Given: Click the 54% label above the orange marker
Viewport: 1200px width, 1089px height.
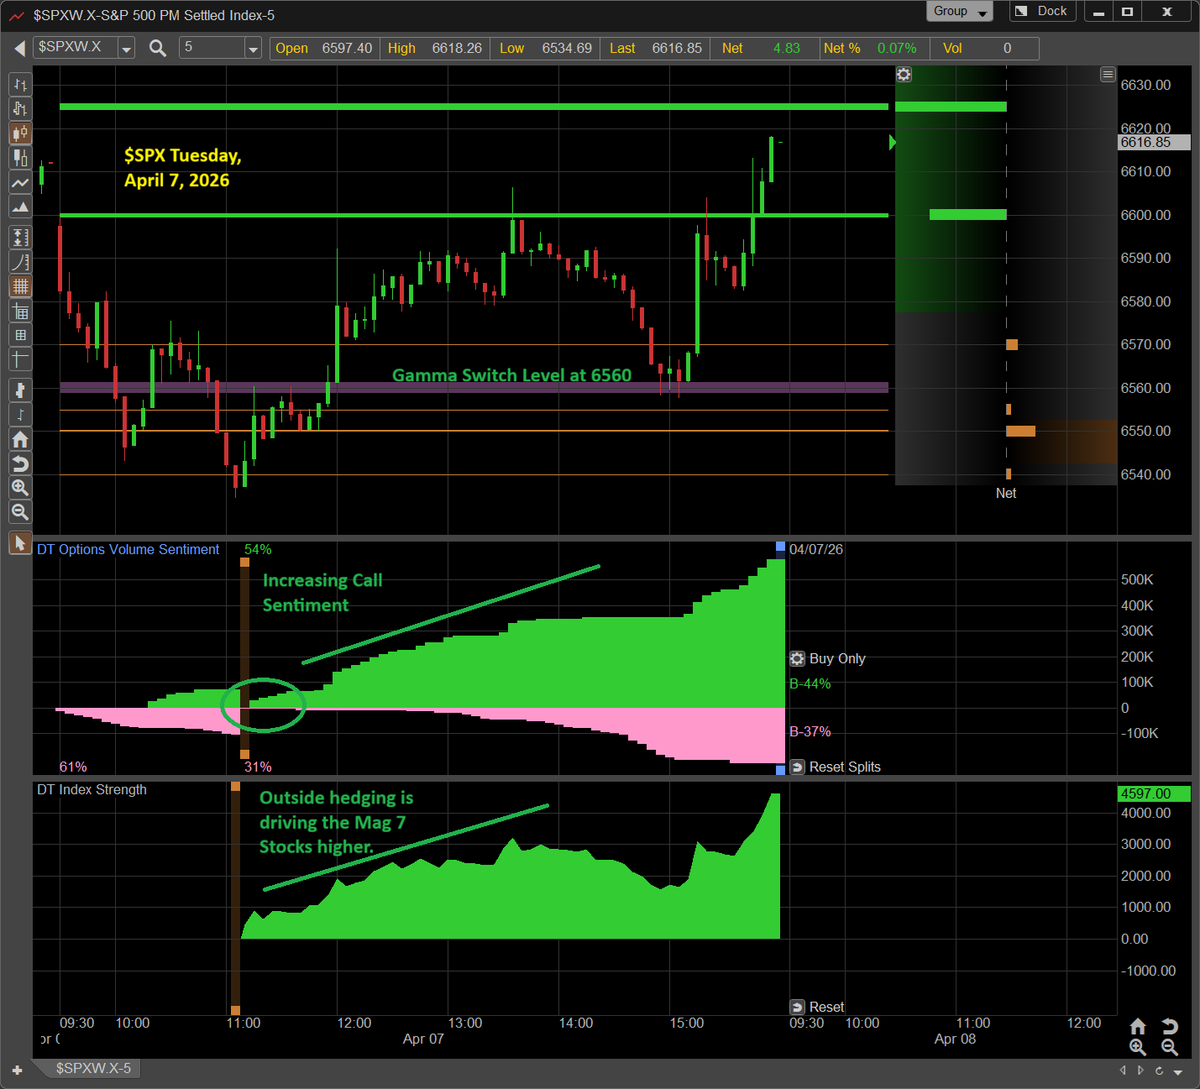Looking at the screenshot, I should 258,549.
